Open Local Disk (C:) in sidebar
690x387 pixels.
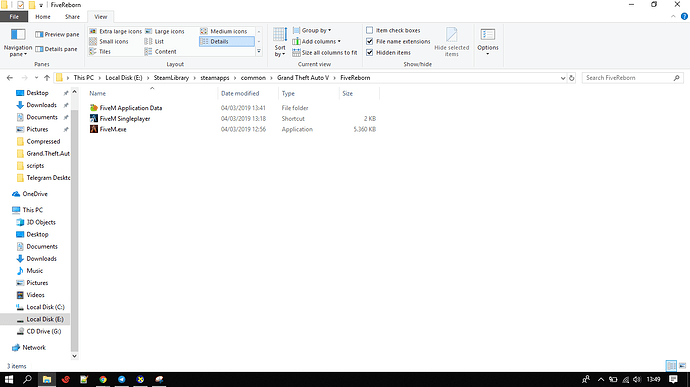[45, 307]
